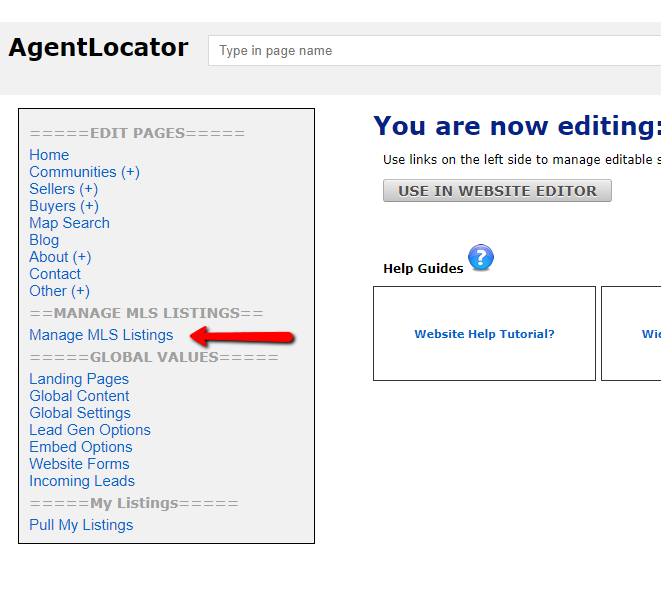
Task: Click the 'Help Guides' heading text
Action: [x=423, y=269]
